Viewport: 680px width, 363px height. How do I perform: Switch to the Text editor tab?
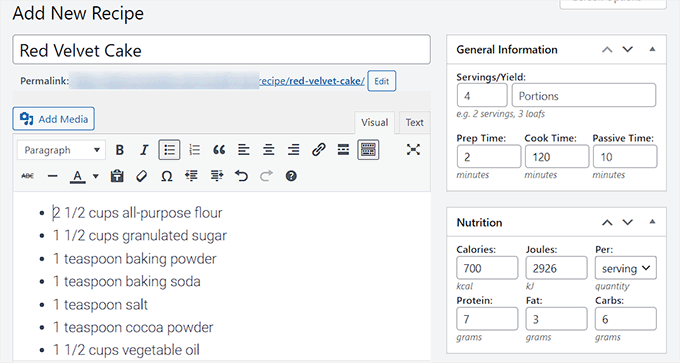point(414,123)
